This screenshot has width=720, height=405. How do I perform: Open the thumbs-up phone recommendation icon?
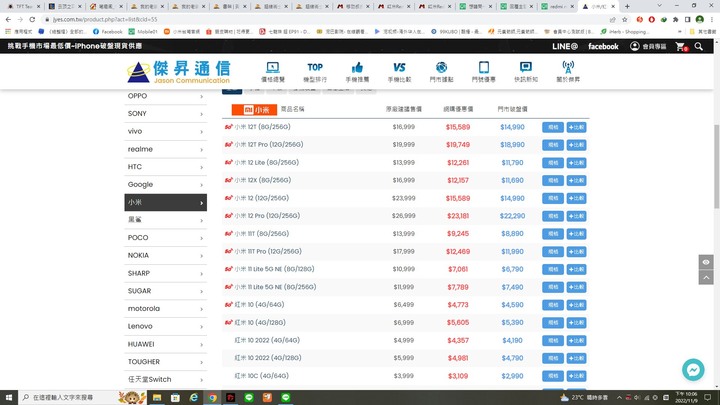pyautogui.click(x=357, y=72)
